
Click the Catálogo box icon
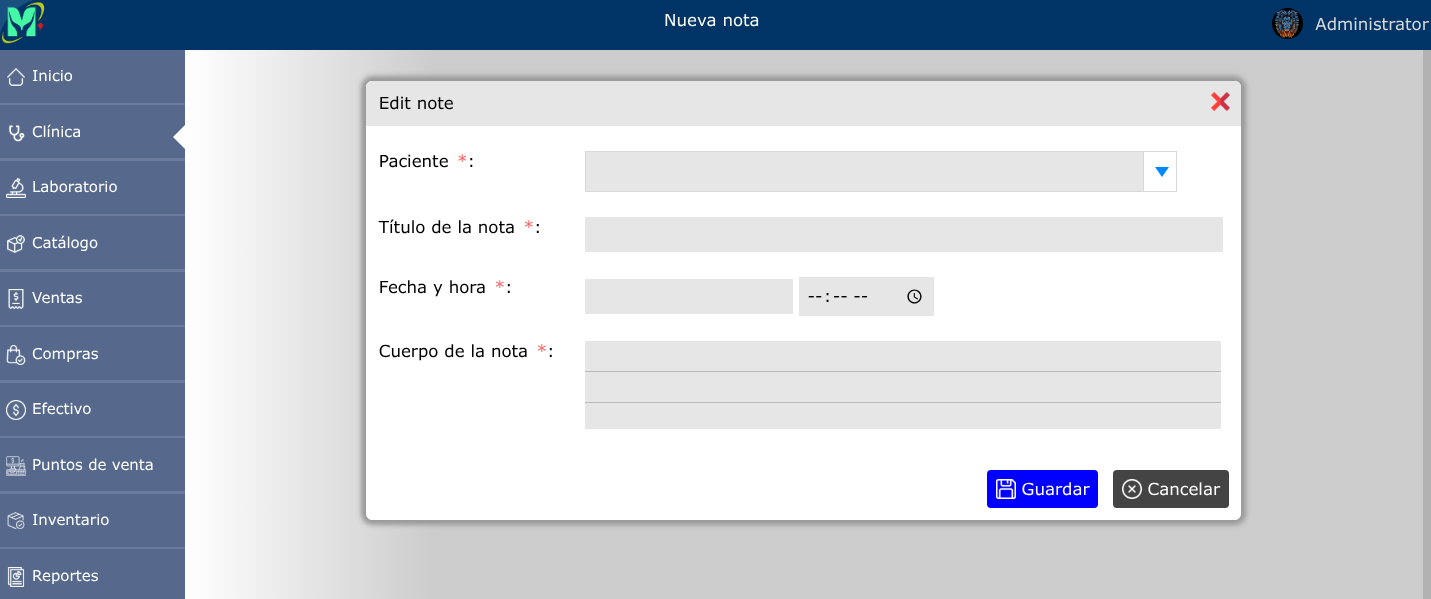coord(16,244)
